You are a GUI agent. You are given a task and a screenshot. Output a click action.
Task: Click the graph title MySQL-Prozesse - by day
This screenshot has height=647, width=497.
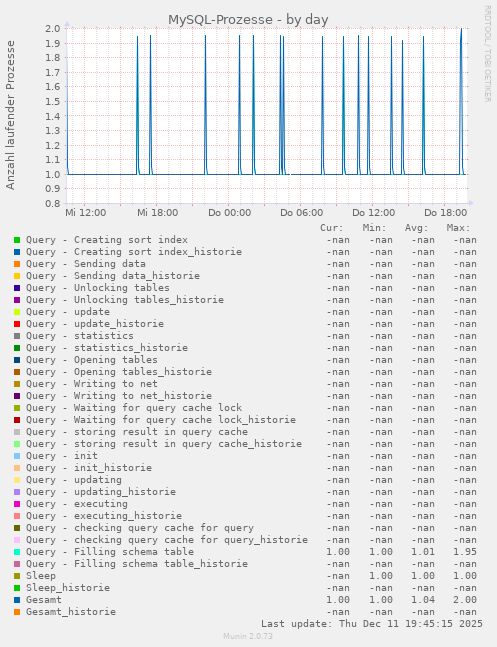pyautogui.click(x=248, y=20)
